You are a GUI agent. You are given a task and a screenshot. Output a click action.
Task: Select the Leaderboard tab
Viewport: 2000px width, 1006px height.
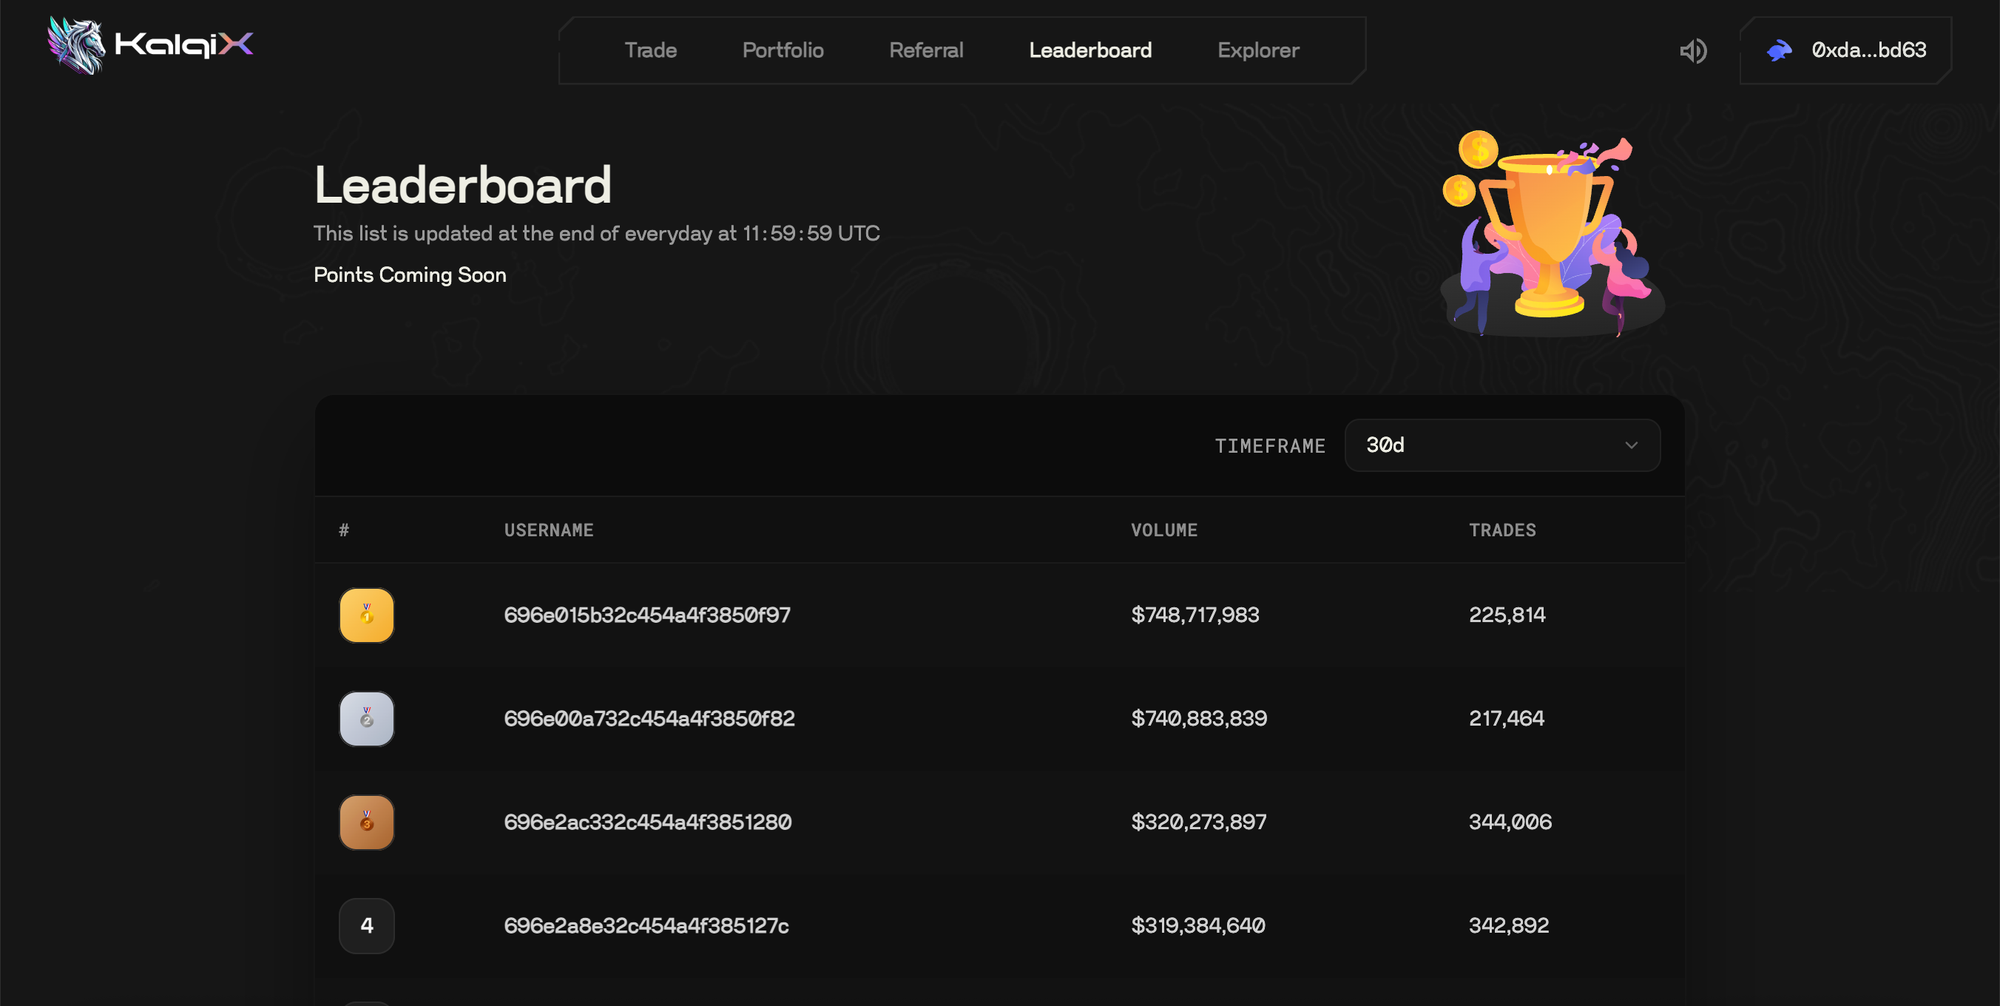pyautogui.click(x=1090, y=51)
